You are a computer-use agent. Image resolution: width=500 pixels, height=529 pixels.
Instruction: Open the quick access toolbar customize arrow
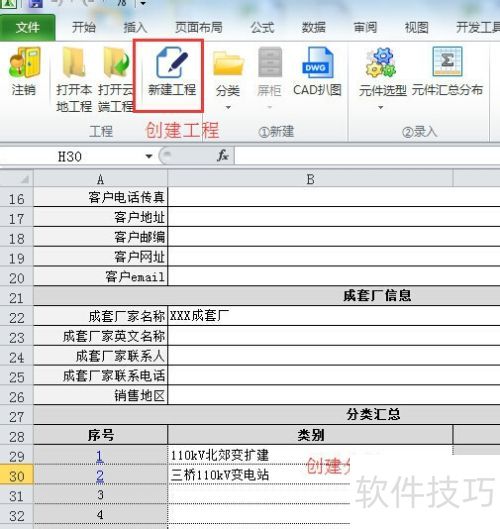(x=143, y=3)
